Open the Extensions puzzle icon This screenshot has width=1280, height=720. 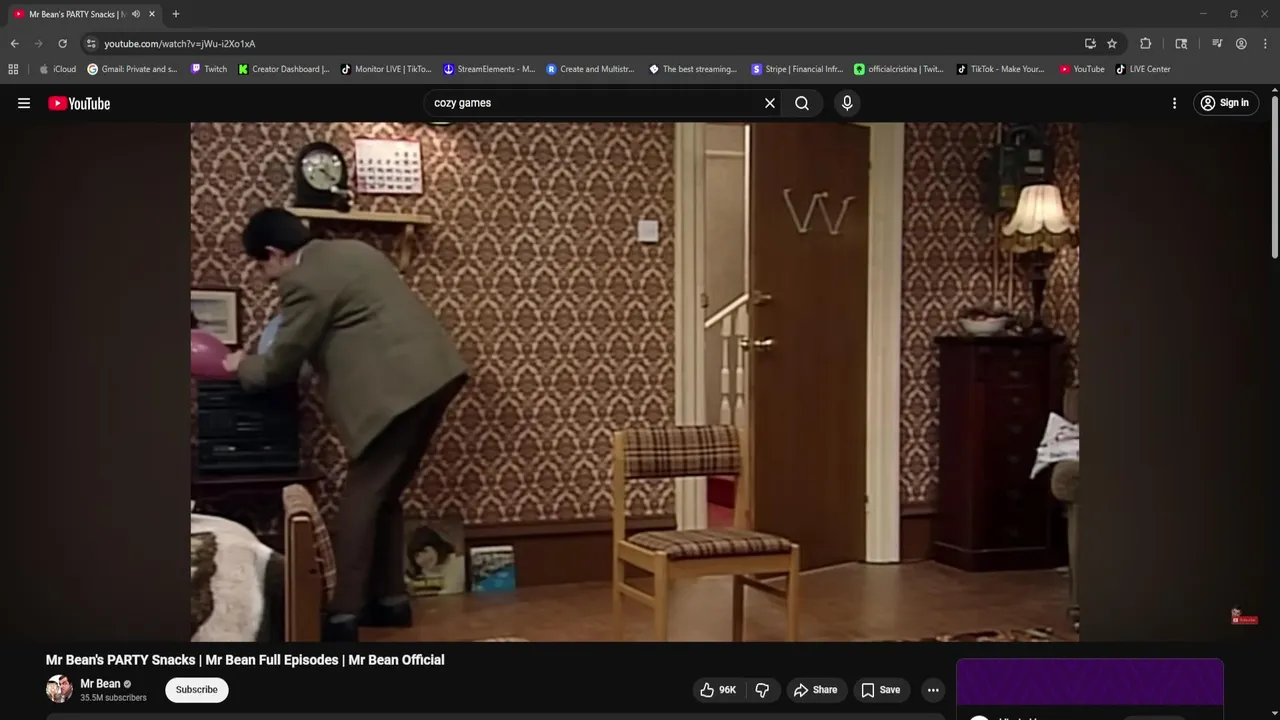coord(1146,44)
